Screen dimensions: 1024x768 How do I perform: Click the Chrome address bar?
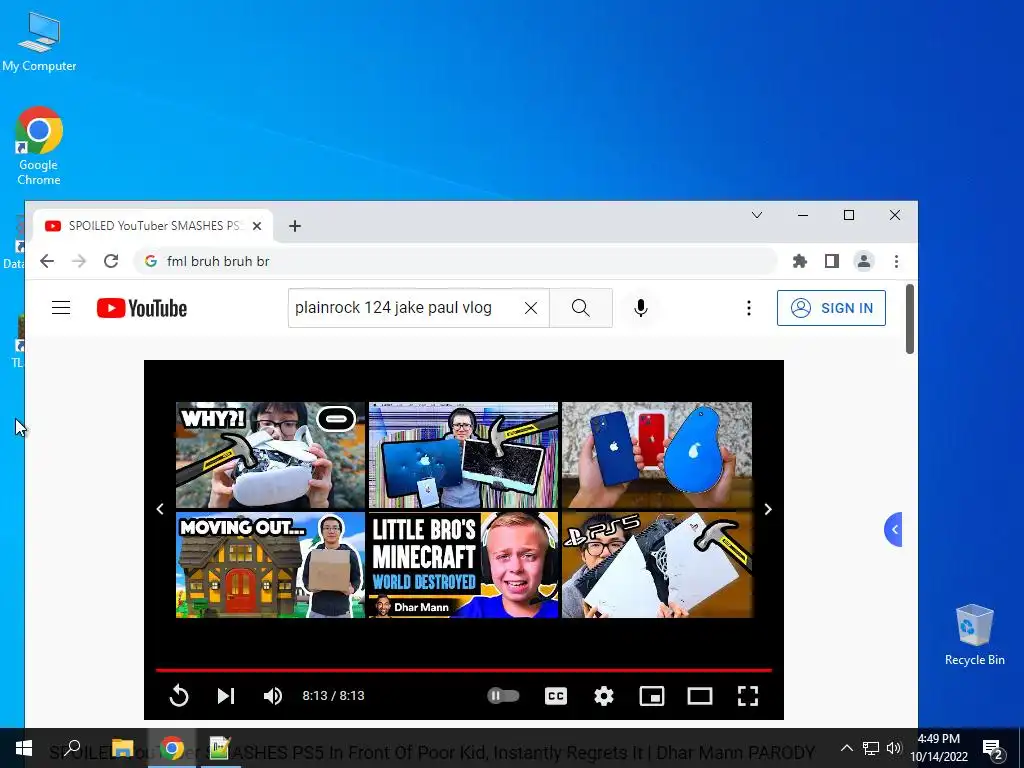tap(455, 261)
